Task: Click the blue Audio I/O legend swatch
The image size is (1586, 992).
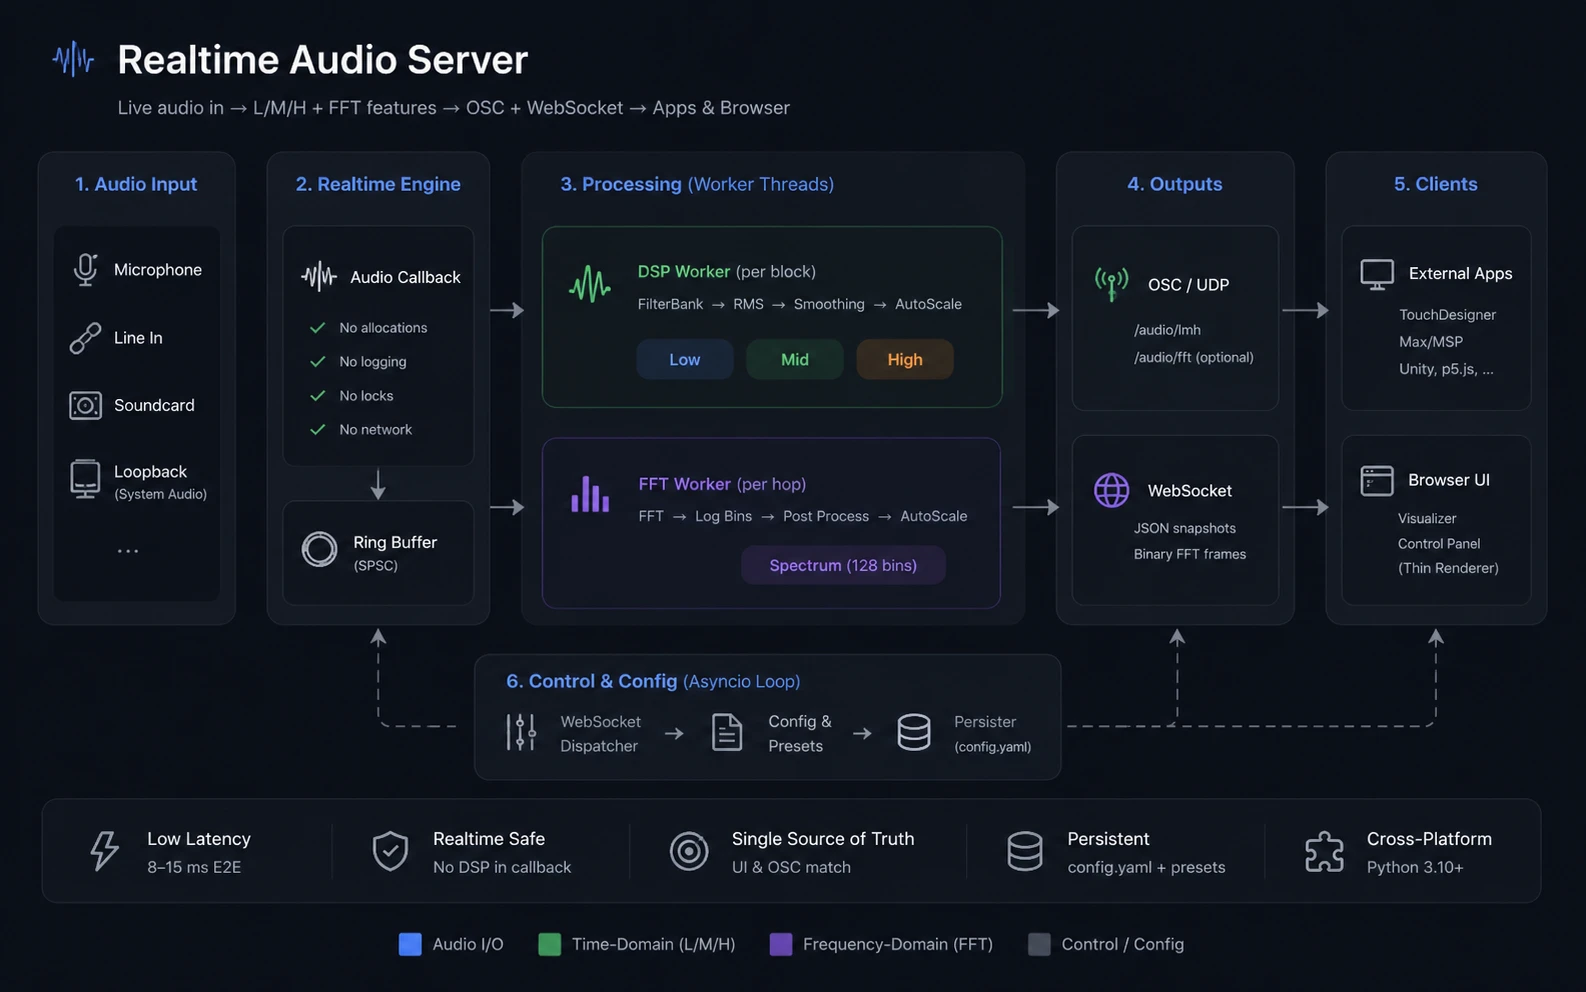Action: point(410,944)
